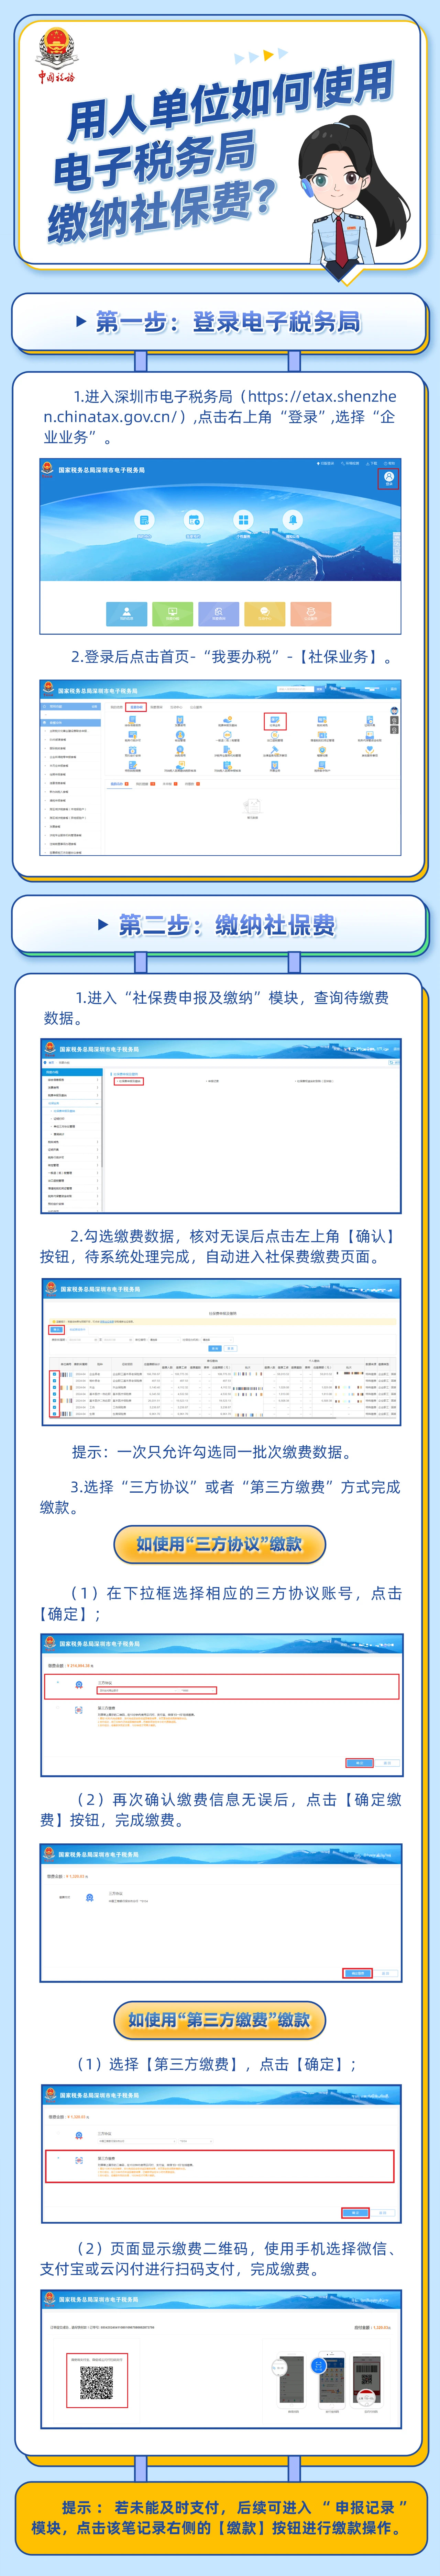
Task: Switch to the 我要办税 tab
Action: [137, 707]
